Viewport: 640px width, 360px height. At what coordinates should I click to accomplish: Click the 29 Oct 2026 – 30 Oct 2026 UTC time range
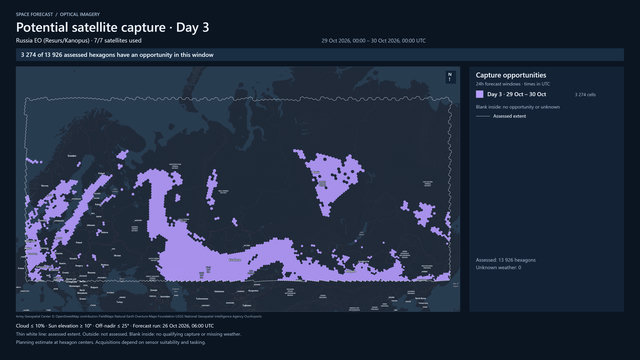[x=373, y=41]
